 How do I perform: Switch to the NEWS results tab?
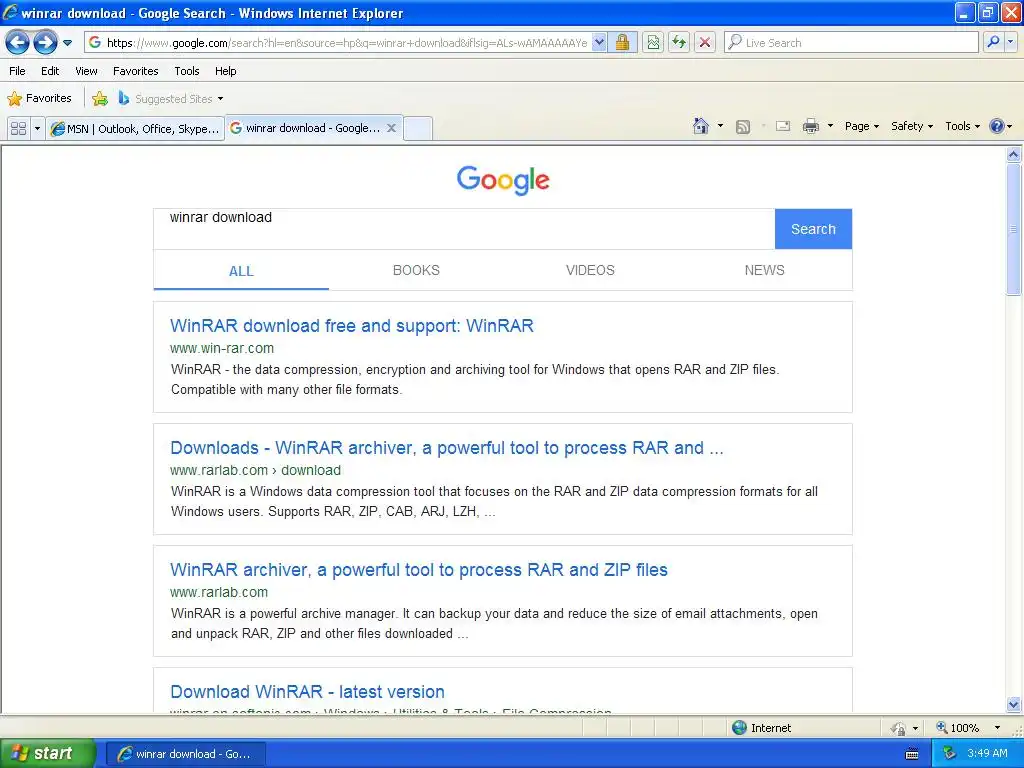765,270
